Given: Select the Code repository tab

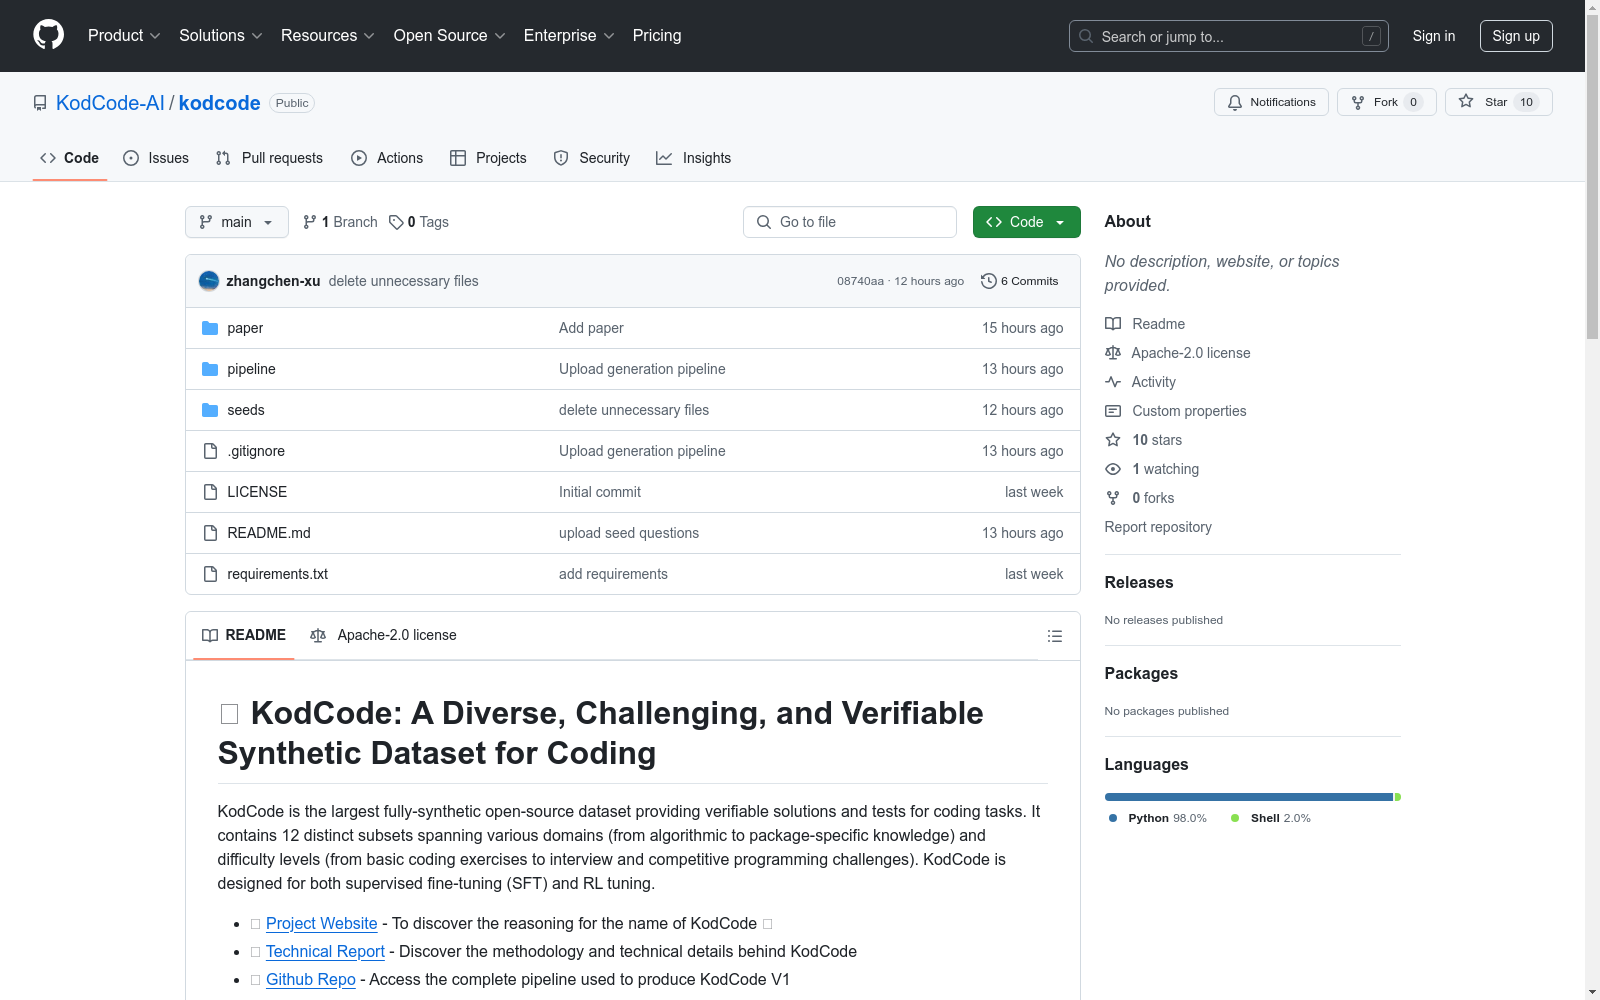Looking at the screenshot, I should click(70, 158).
